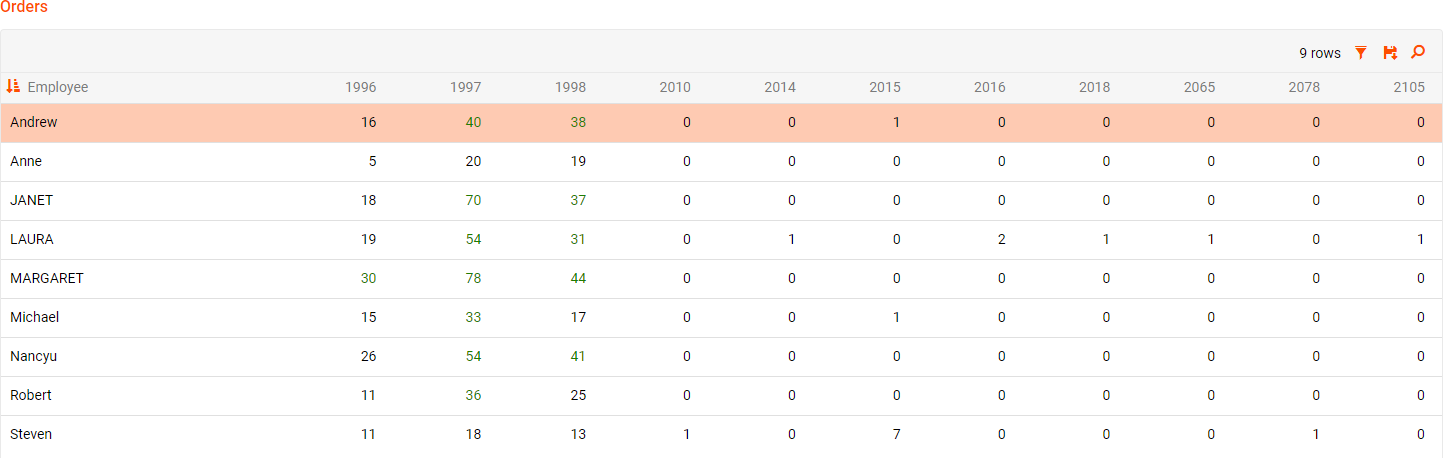Image resolution: width=1443 pixels, height=458 pixels.
Task: Click the JANET employee name
Action: pyautogui.click(x=31, y=200)
